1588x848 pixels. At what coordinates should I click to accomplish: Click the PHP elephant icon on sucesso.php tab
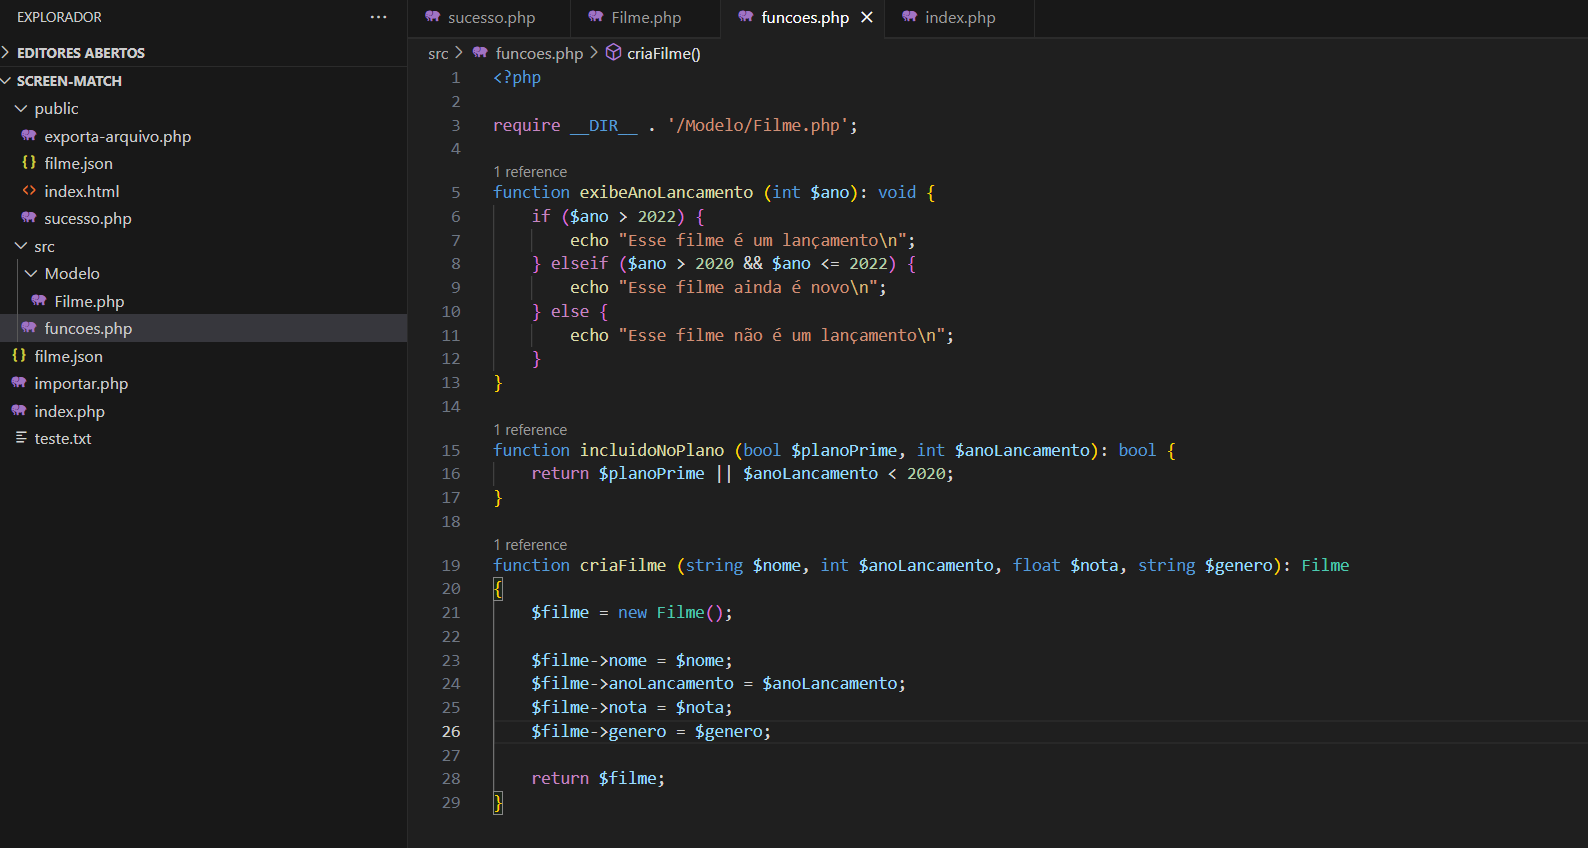pos(433,17)
